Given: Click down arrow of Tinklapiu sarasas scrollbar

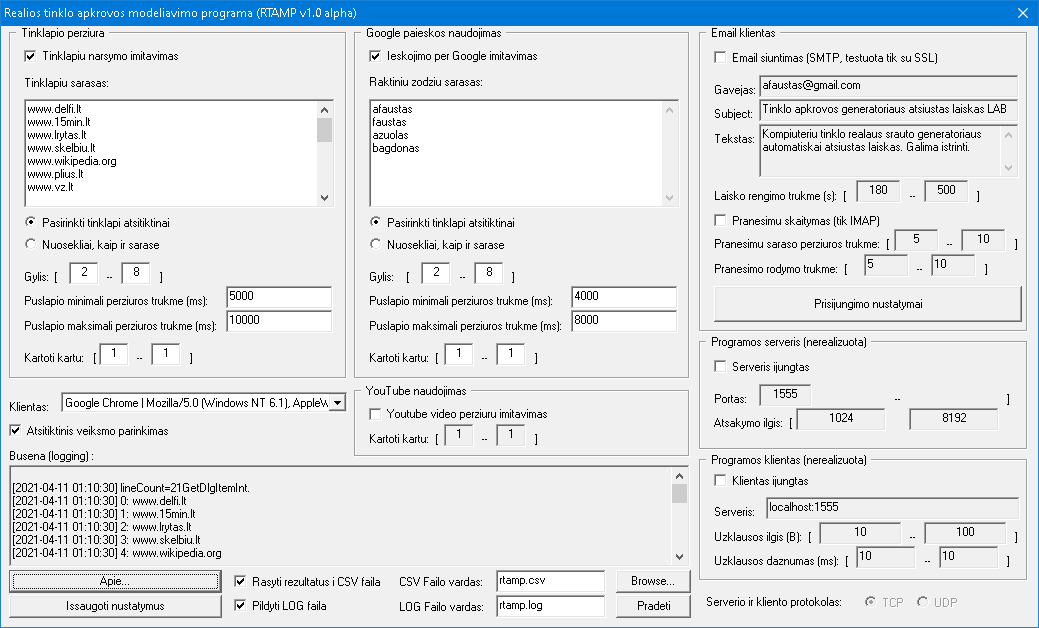Looking at the screenshot, I should [324, 197].
